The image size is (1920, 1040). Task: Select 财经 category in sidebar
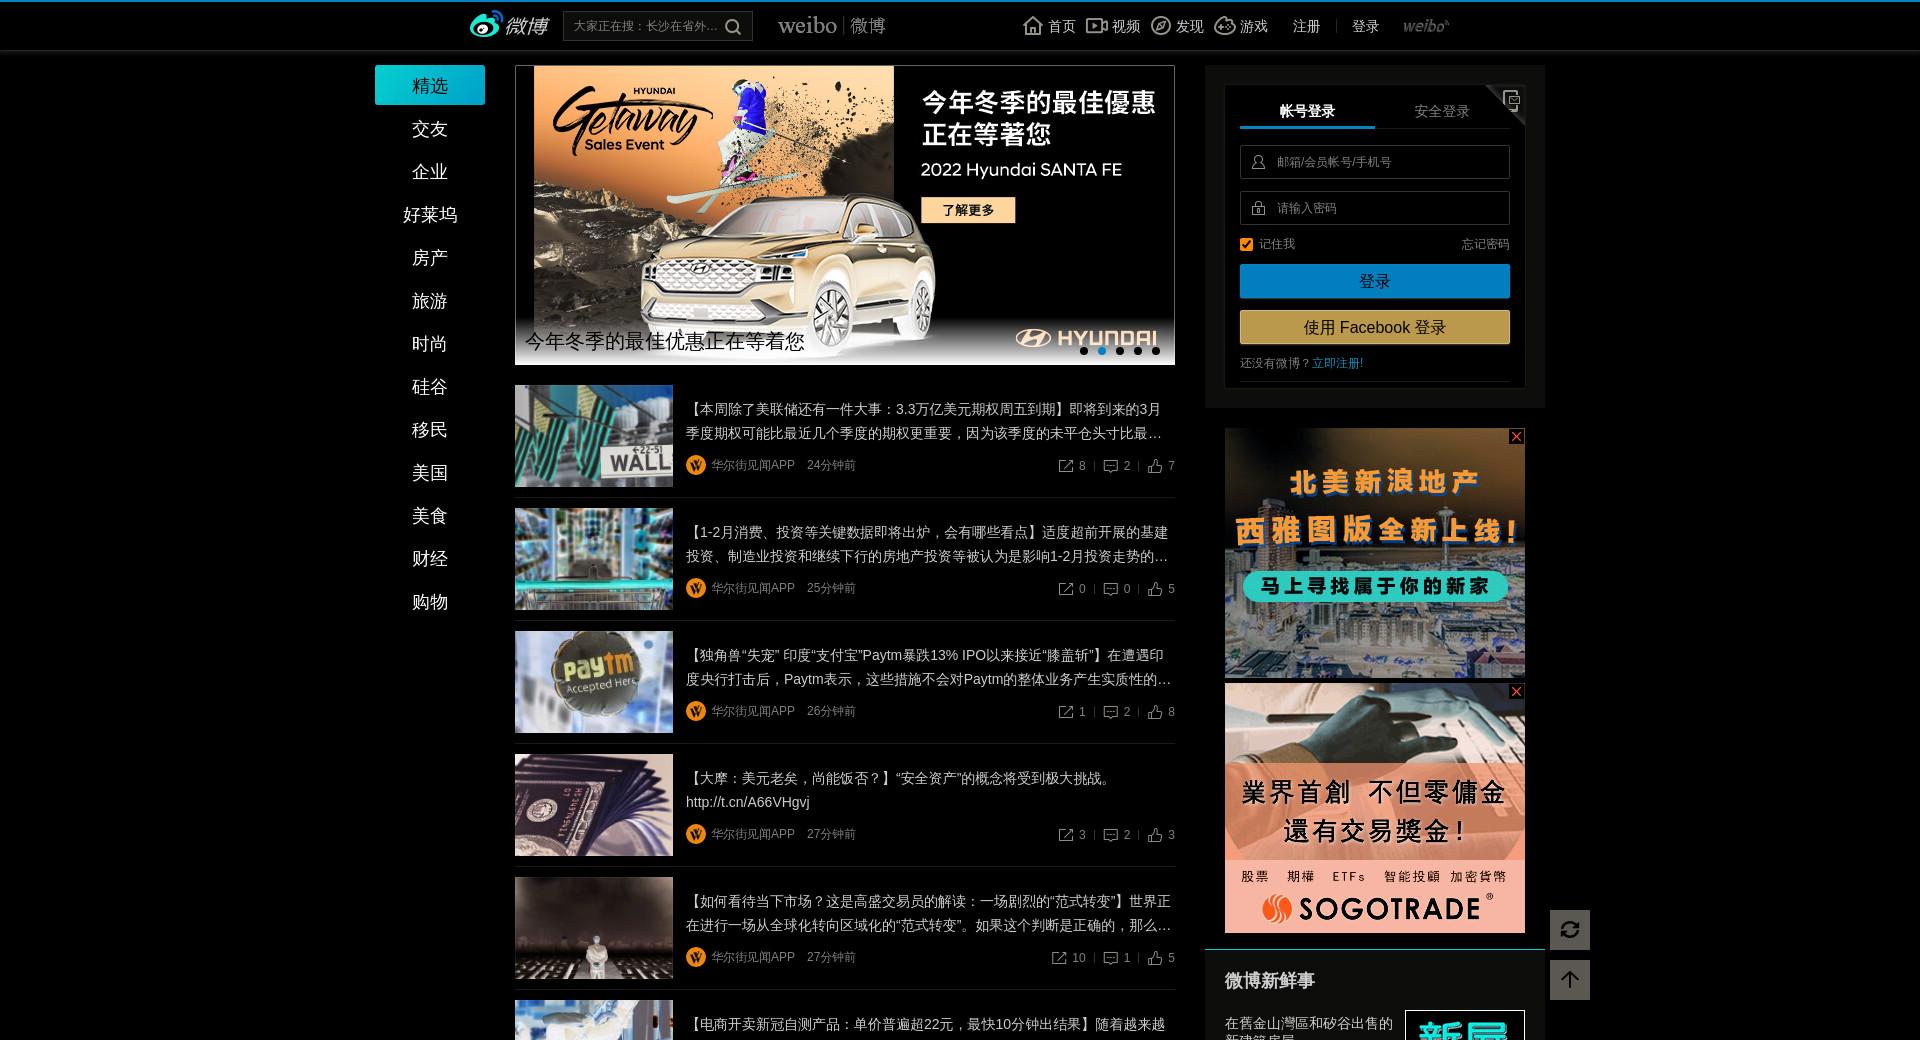click(x=430, y=559)
